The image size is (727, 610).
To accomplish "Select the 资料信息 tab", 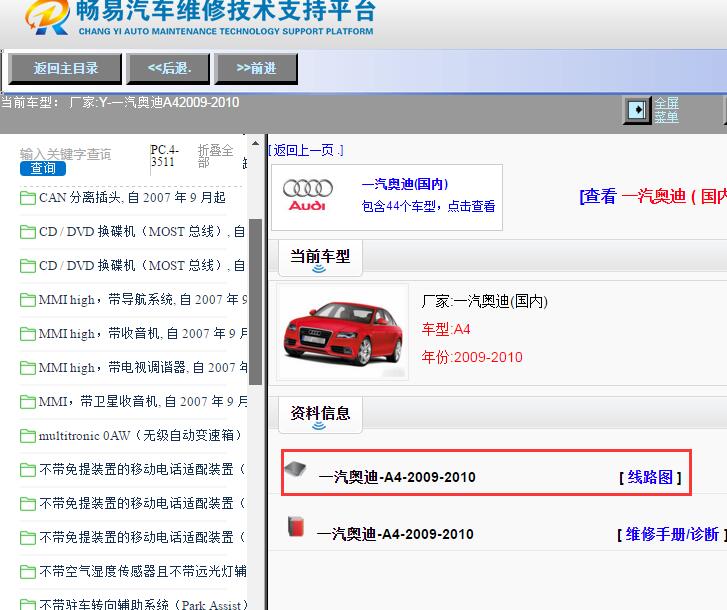I will tap(320, 415).
